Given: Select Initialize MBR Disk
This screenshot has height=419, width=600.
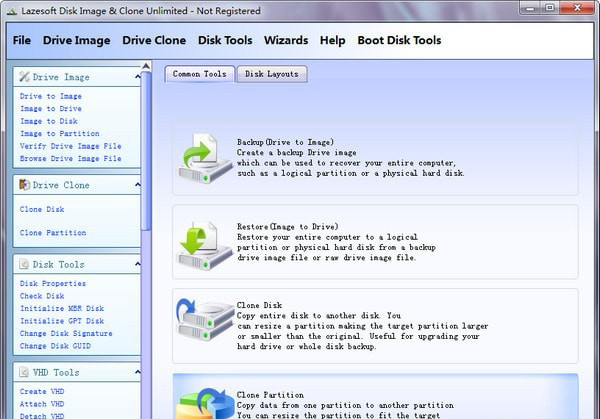Looking at the screenshot, I should 62,308.
